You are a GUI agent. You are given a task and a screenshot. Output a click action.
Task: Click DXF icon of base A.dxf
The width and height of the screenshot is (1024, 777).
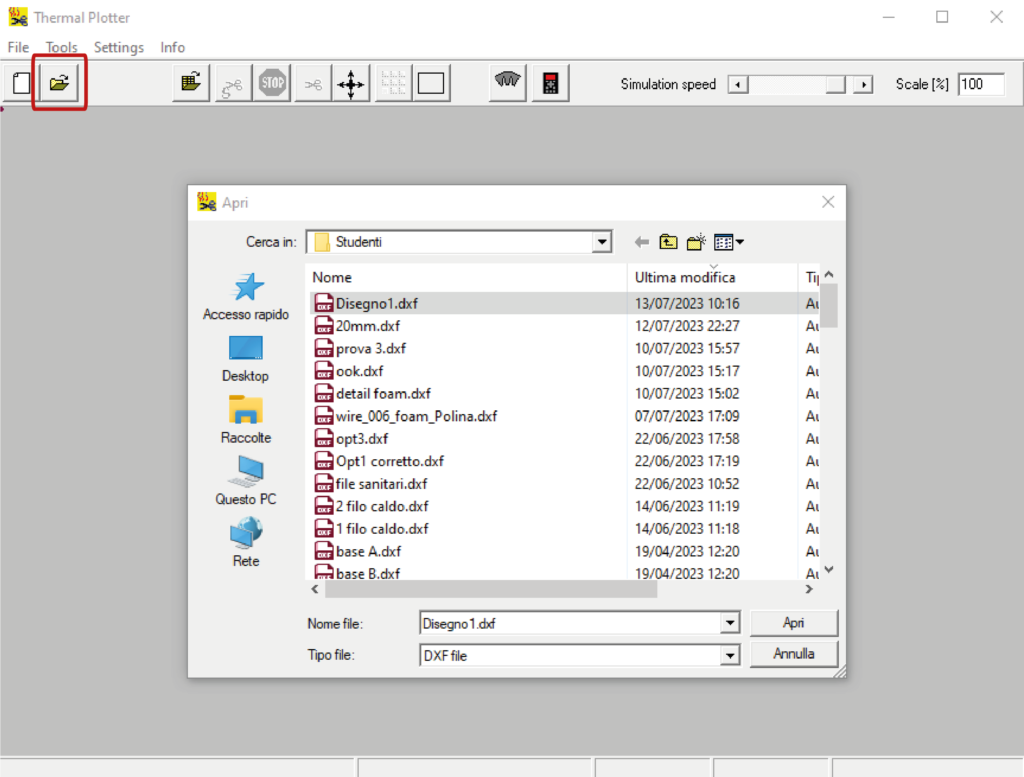click(324, 551)
